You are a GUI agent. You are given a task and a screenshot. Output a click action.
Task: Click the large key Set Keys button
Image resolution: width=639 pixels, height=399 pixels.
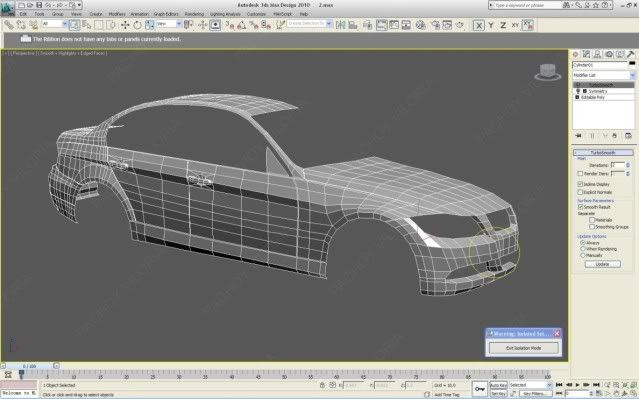tap(480, 388)
